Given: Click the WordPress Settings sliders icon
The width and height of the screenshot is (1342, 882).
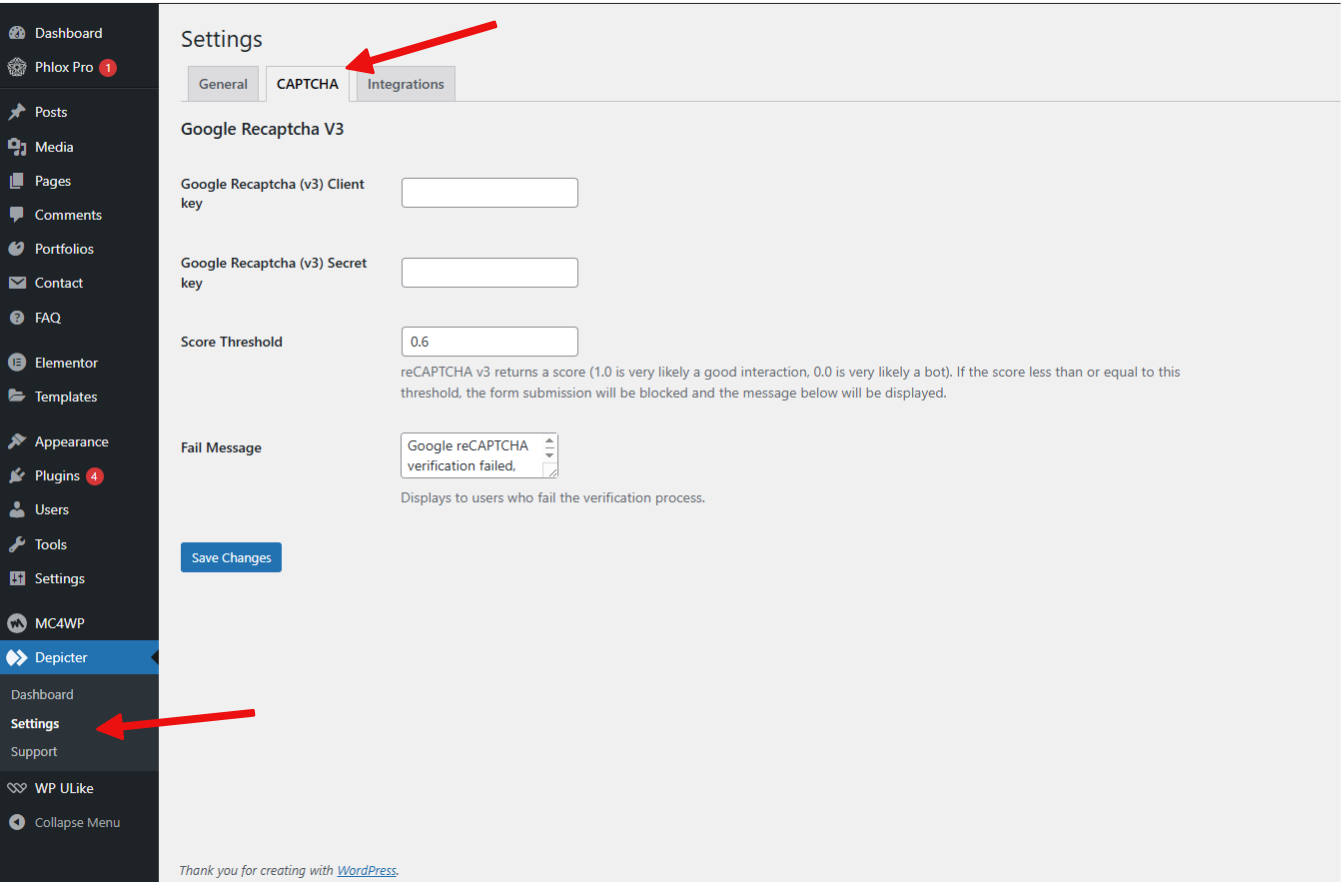Looking at the screenshot, I should 16,579.
